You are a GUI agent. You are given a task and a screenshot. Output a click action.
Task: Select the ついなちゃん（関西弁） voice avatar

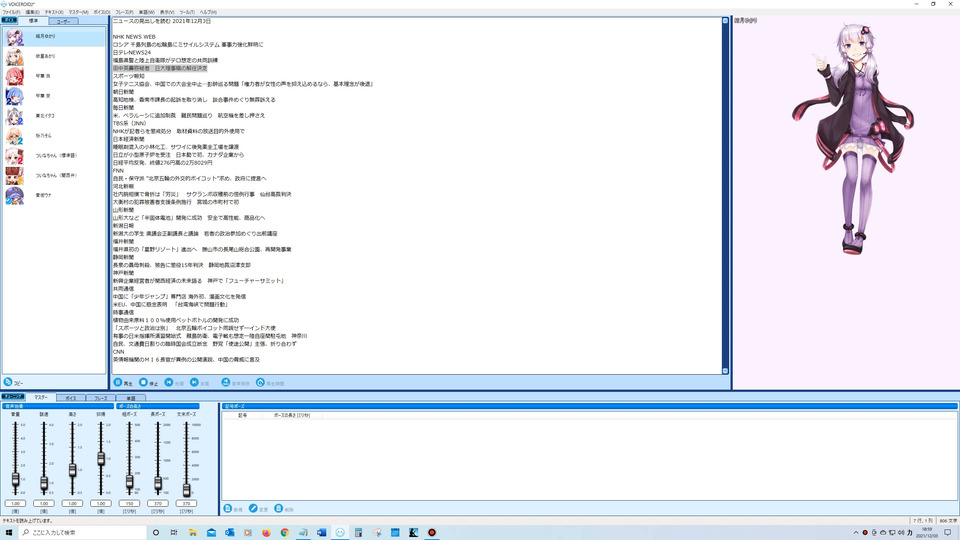tap(14, 176)
